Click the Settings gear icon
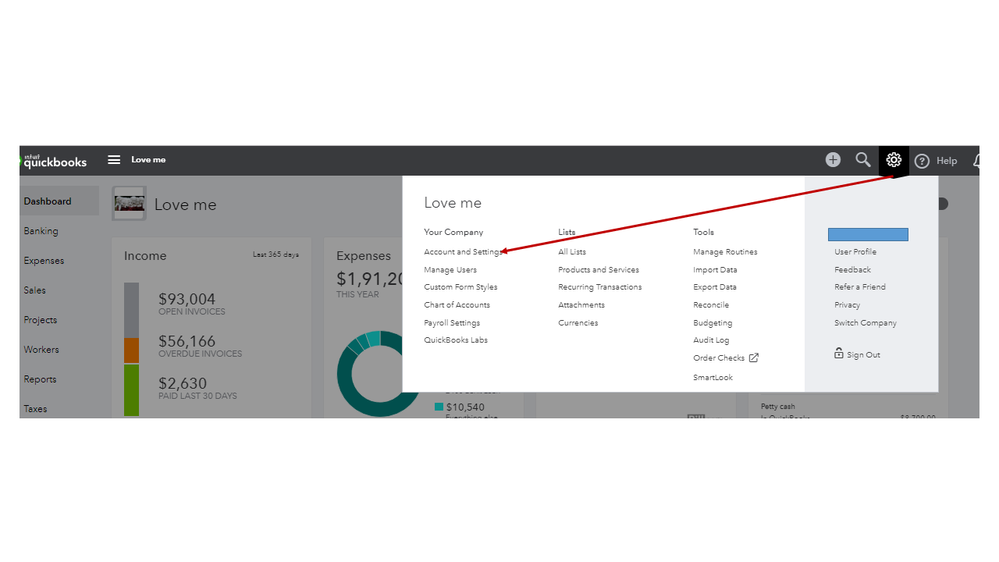 893,160
